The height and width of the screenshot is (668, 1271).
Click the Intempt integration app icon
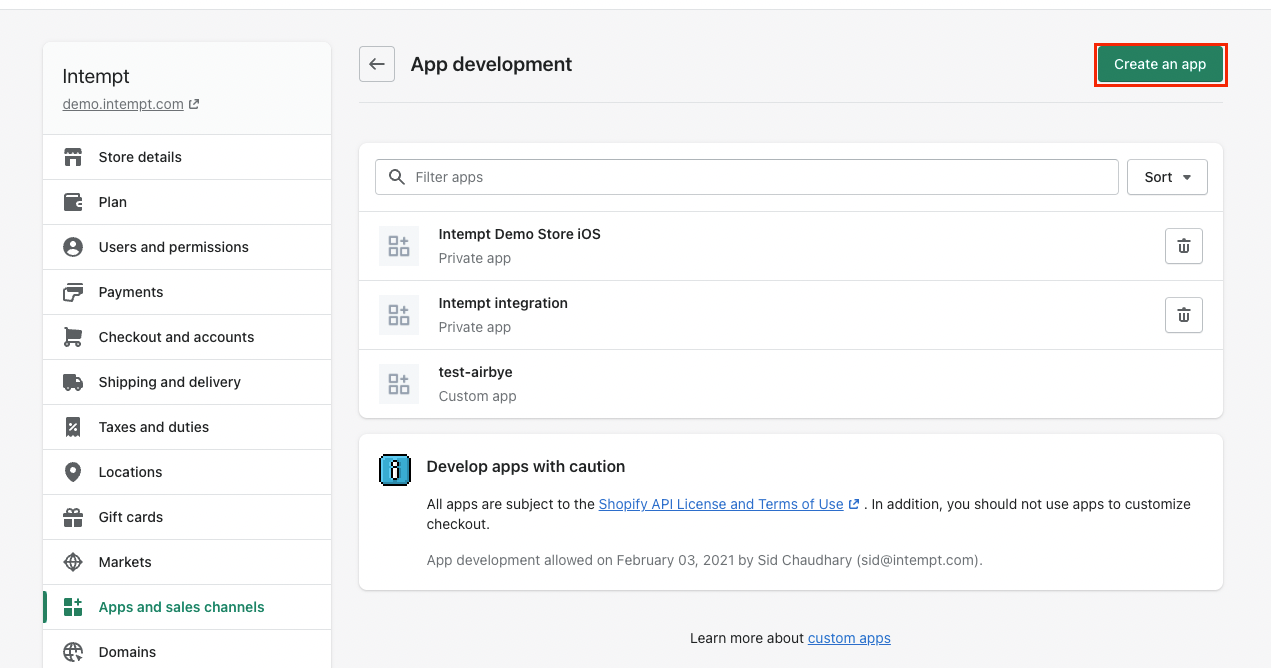(x=399, y=315)
